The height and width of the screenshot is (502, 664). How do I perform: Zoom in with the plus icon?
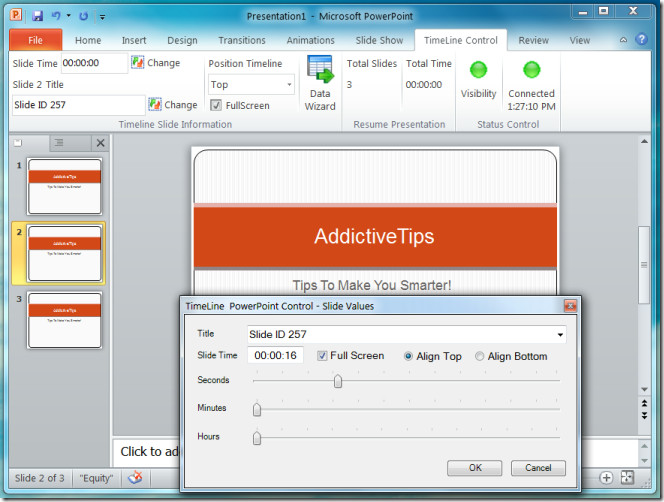606,478
